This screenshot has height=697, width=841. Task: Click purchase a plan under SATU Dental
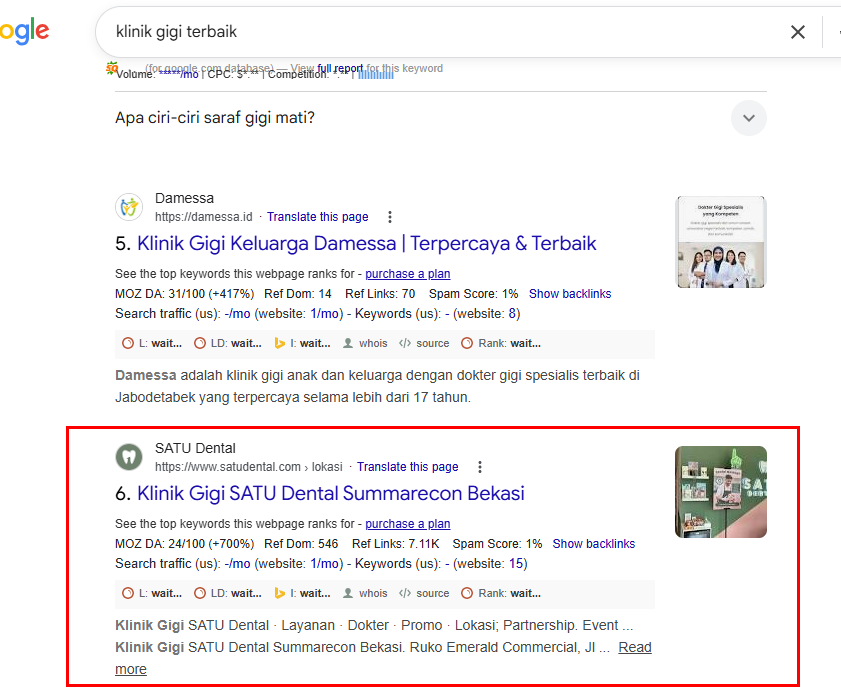(407, 524)
